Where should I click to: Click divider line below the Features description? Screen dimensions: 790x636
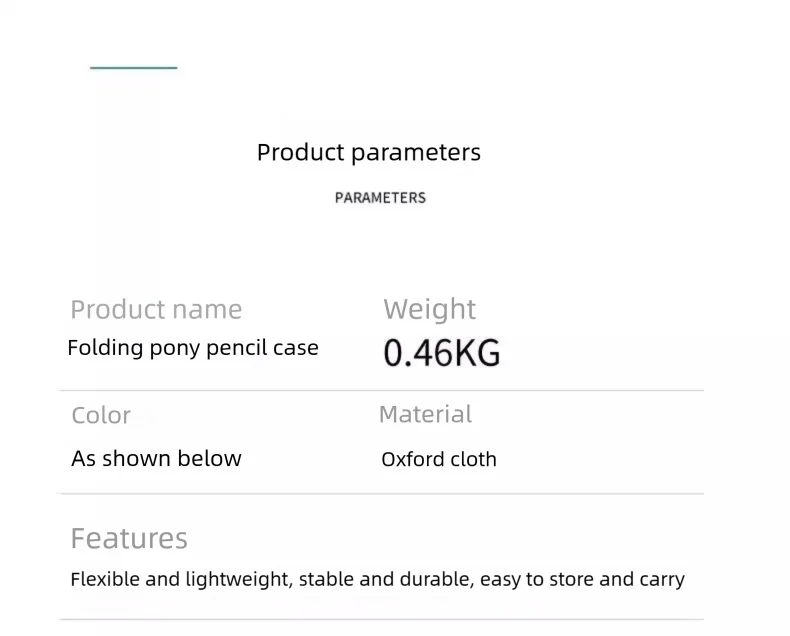[x=381, y=619]
